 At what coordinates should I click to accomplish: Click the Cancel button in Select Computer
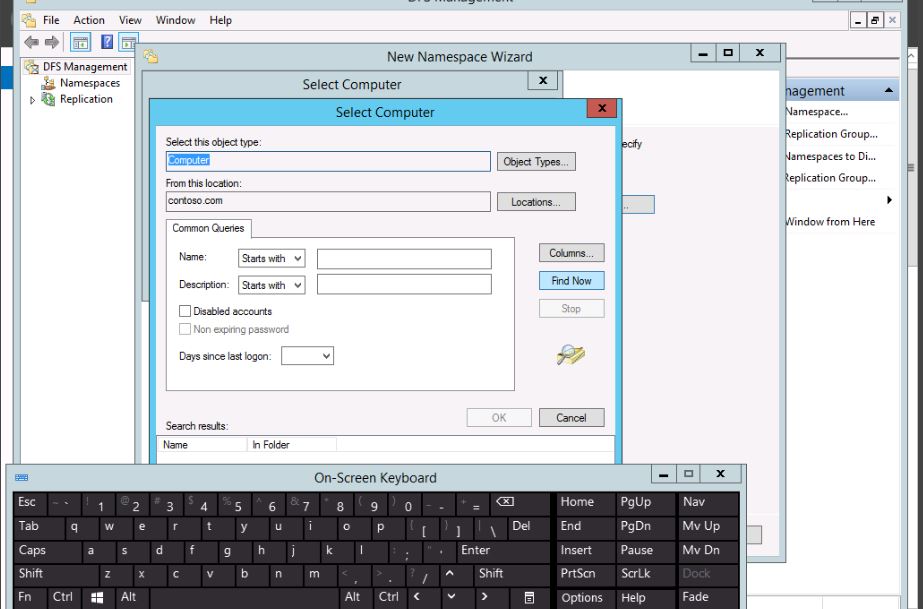click(x=571, y=418)
